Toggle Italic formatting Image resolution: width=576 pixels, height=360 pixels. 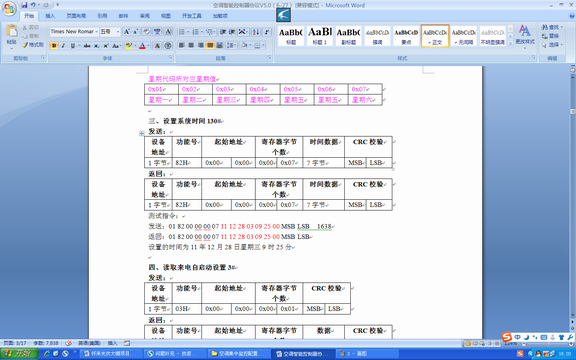click(63, 46)
